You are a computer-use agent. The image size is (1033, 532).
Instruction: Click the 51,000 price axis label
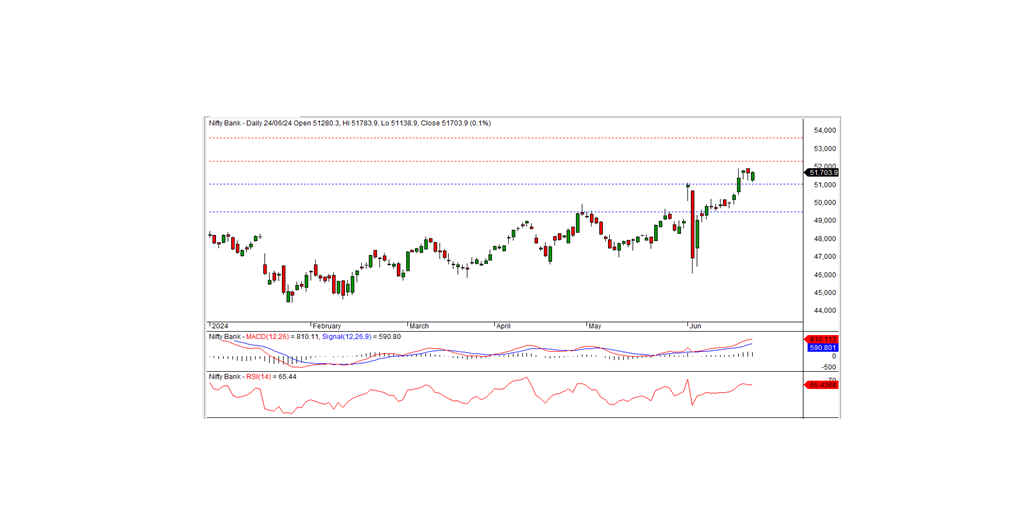[x=825, y=185]
